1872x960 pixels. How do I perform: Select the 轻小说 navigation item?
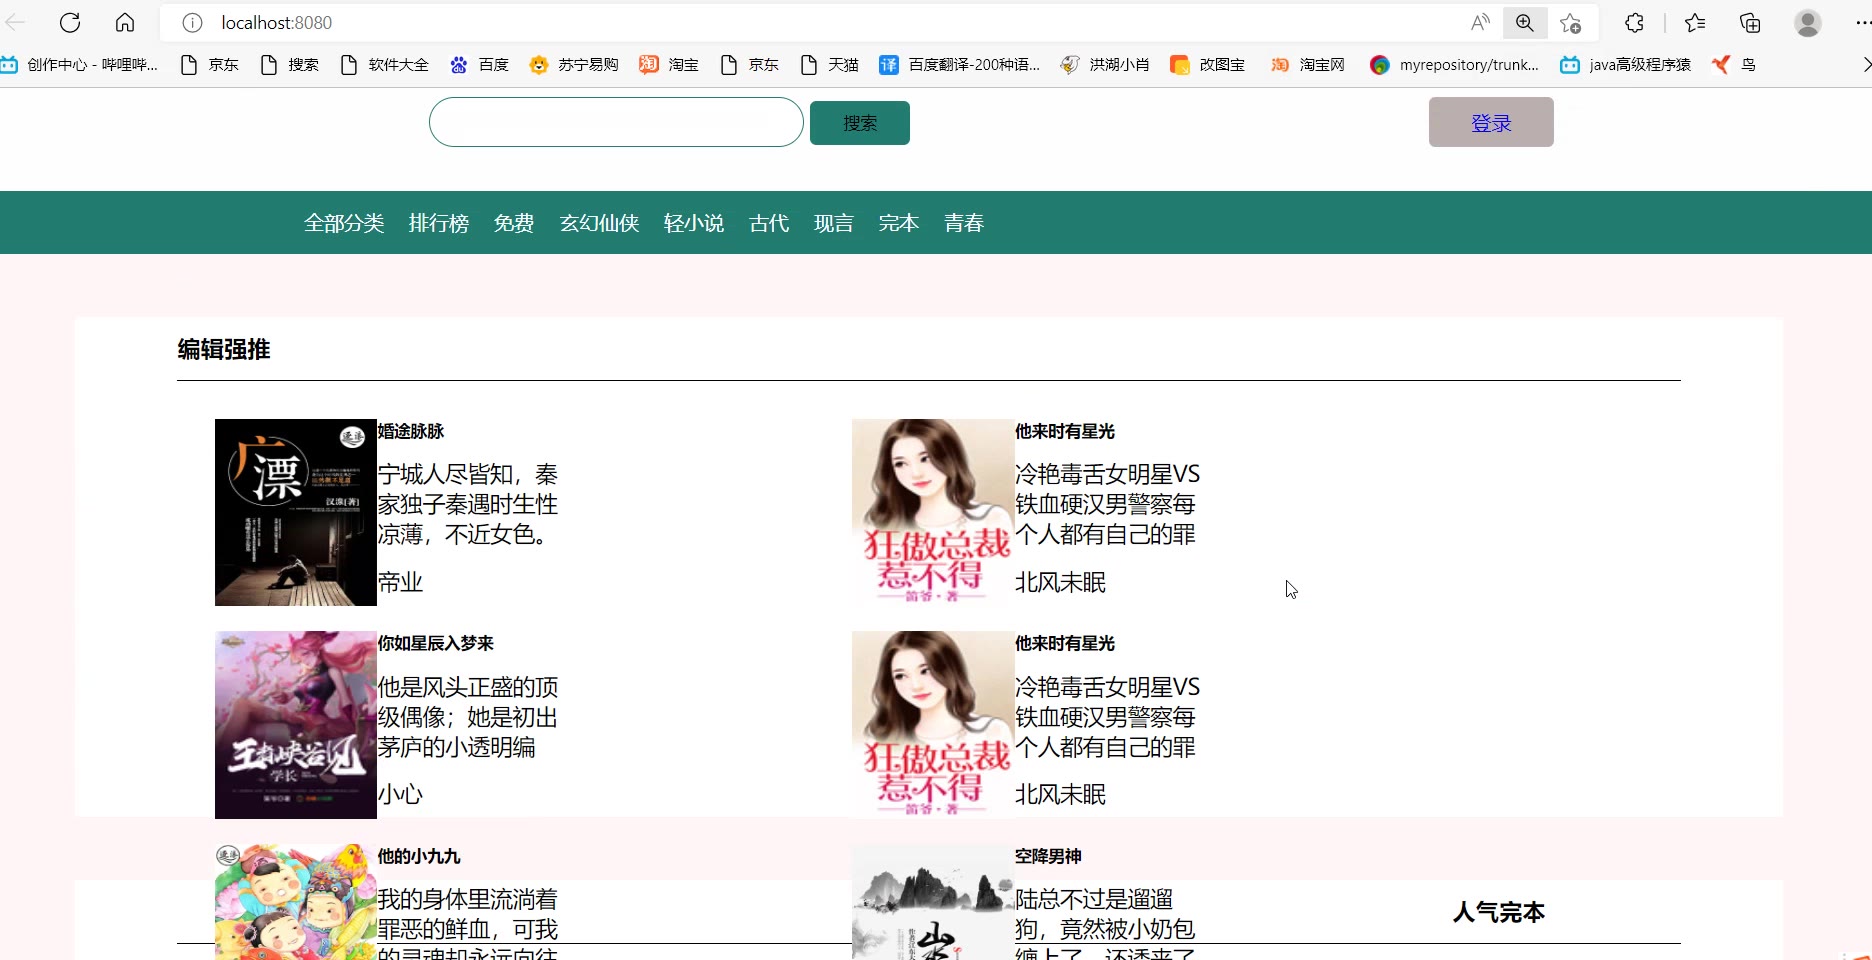694,223
